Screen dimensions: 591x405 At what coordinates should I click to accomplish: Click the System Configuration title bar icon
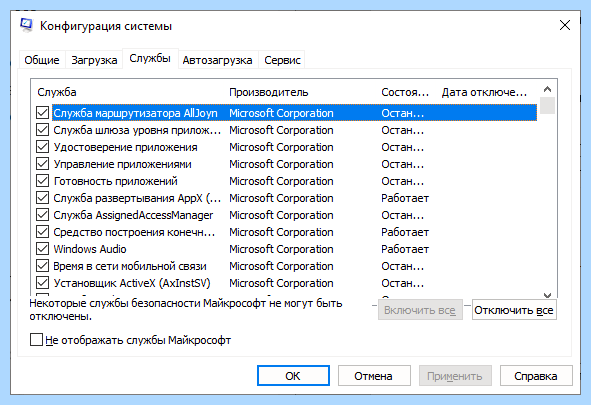pyautogui.click(x=26, y=25)
